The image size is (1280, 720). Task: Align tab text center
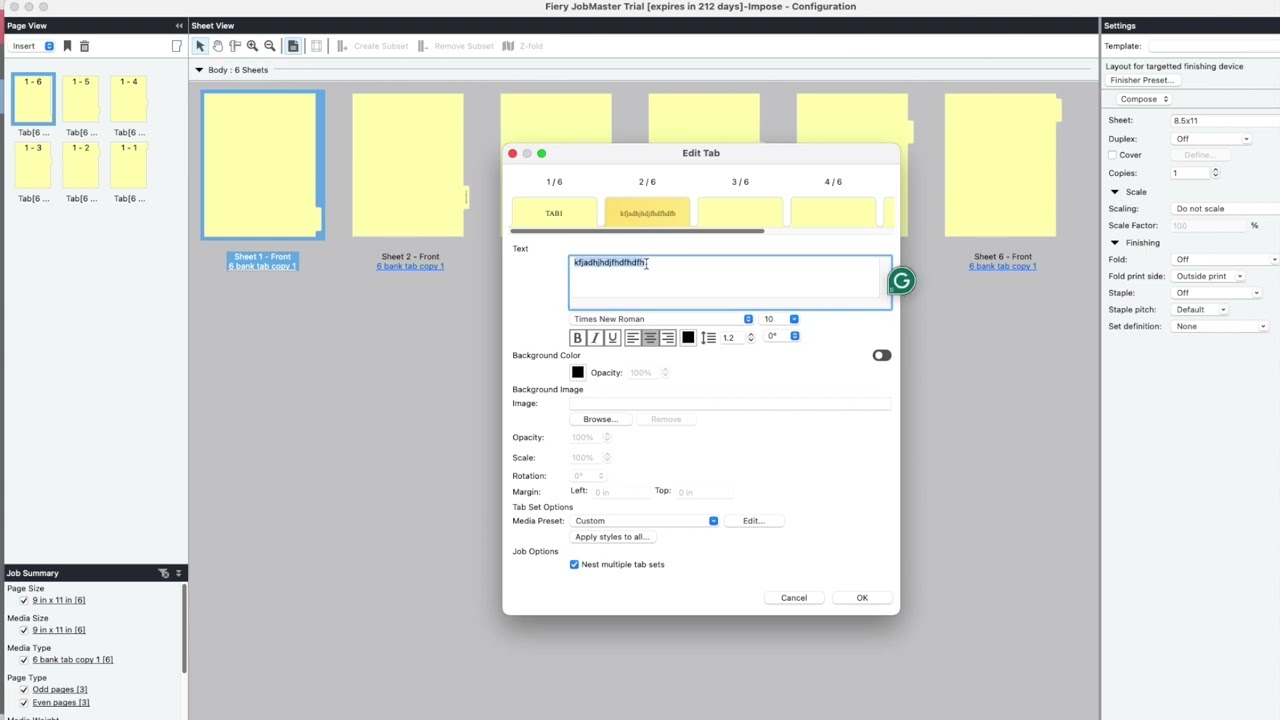[x=650, y=338]
